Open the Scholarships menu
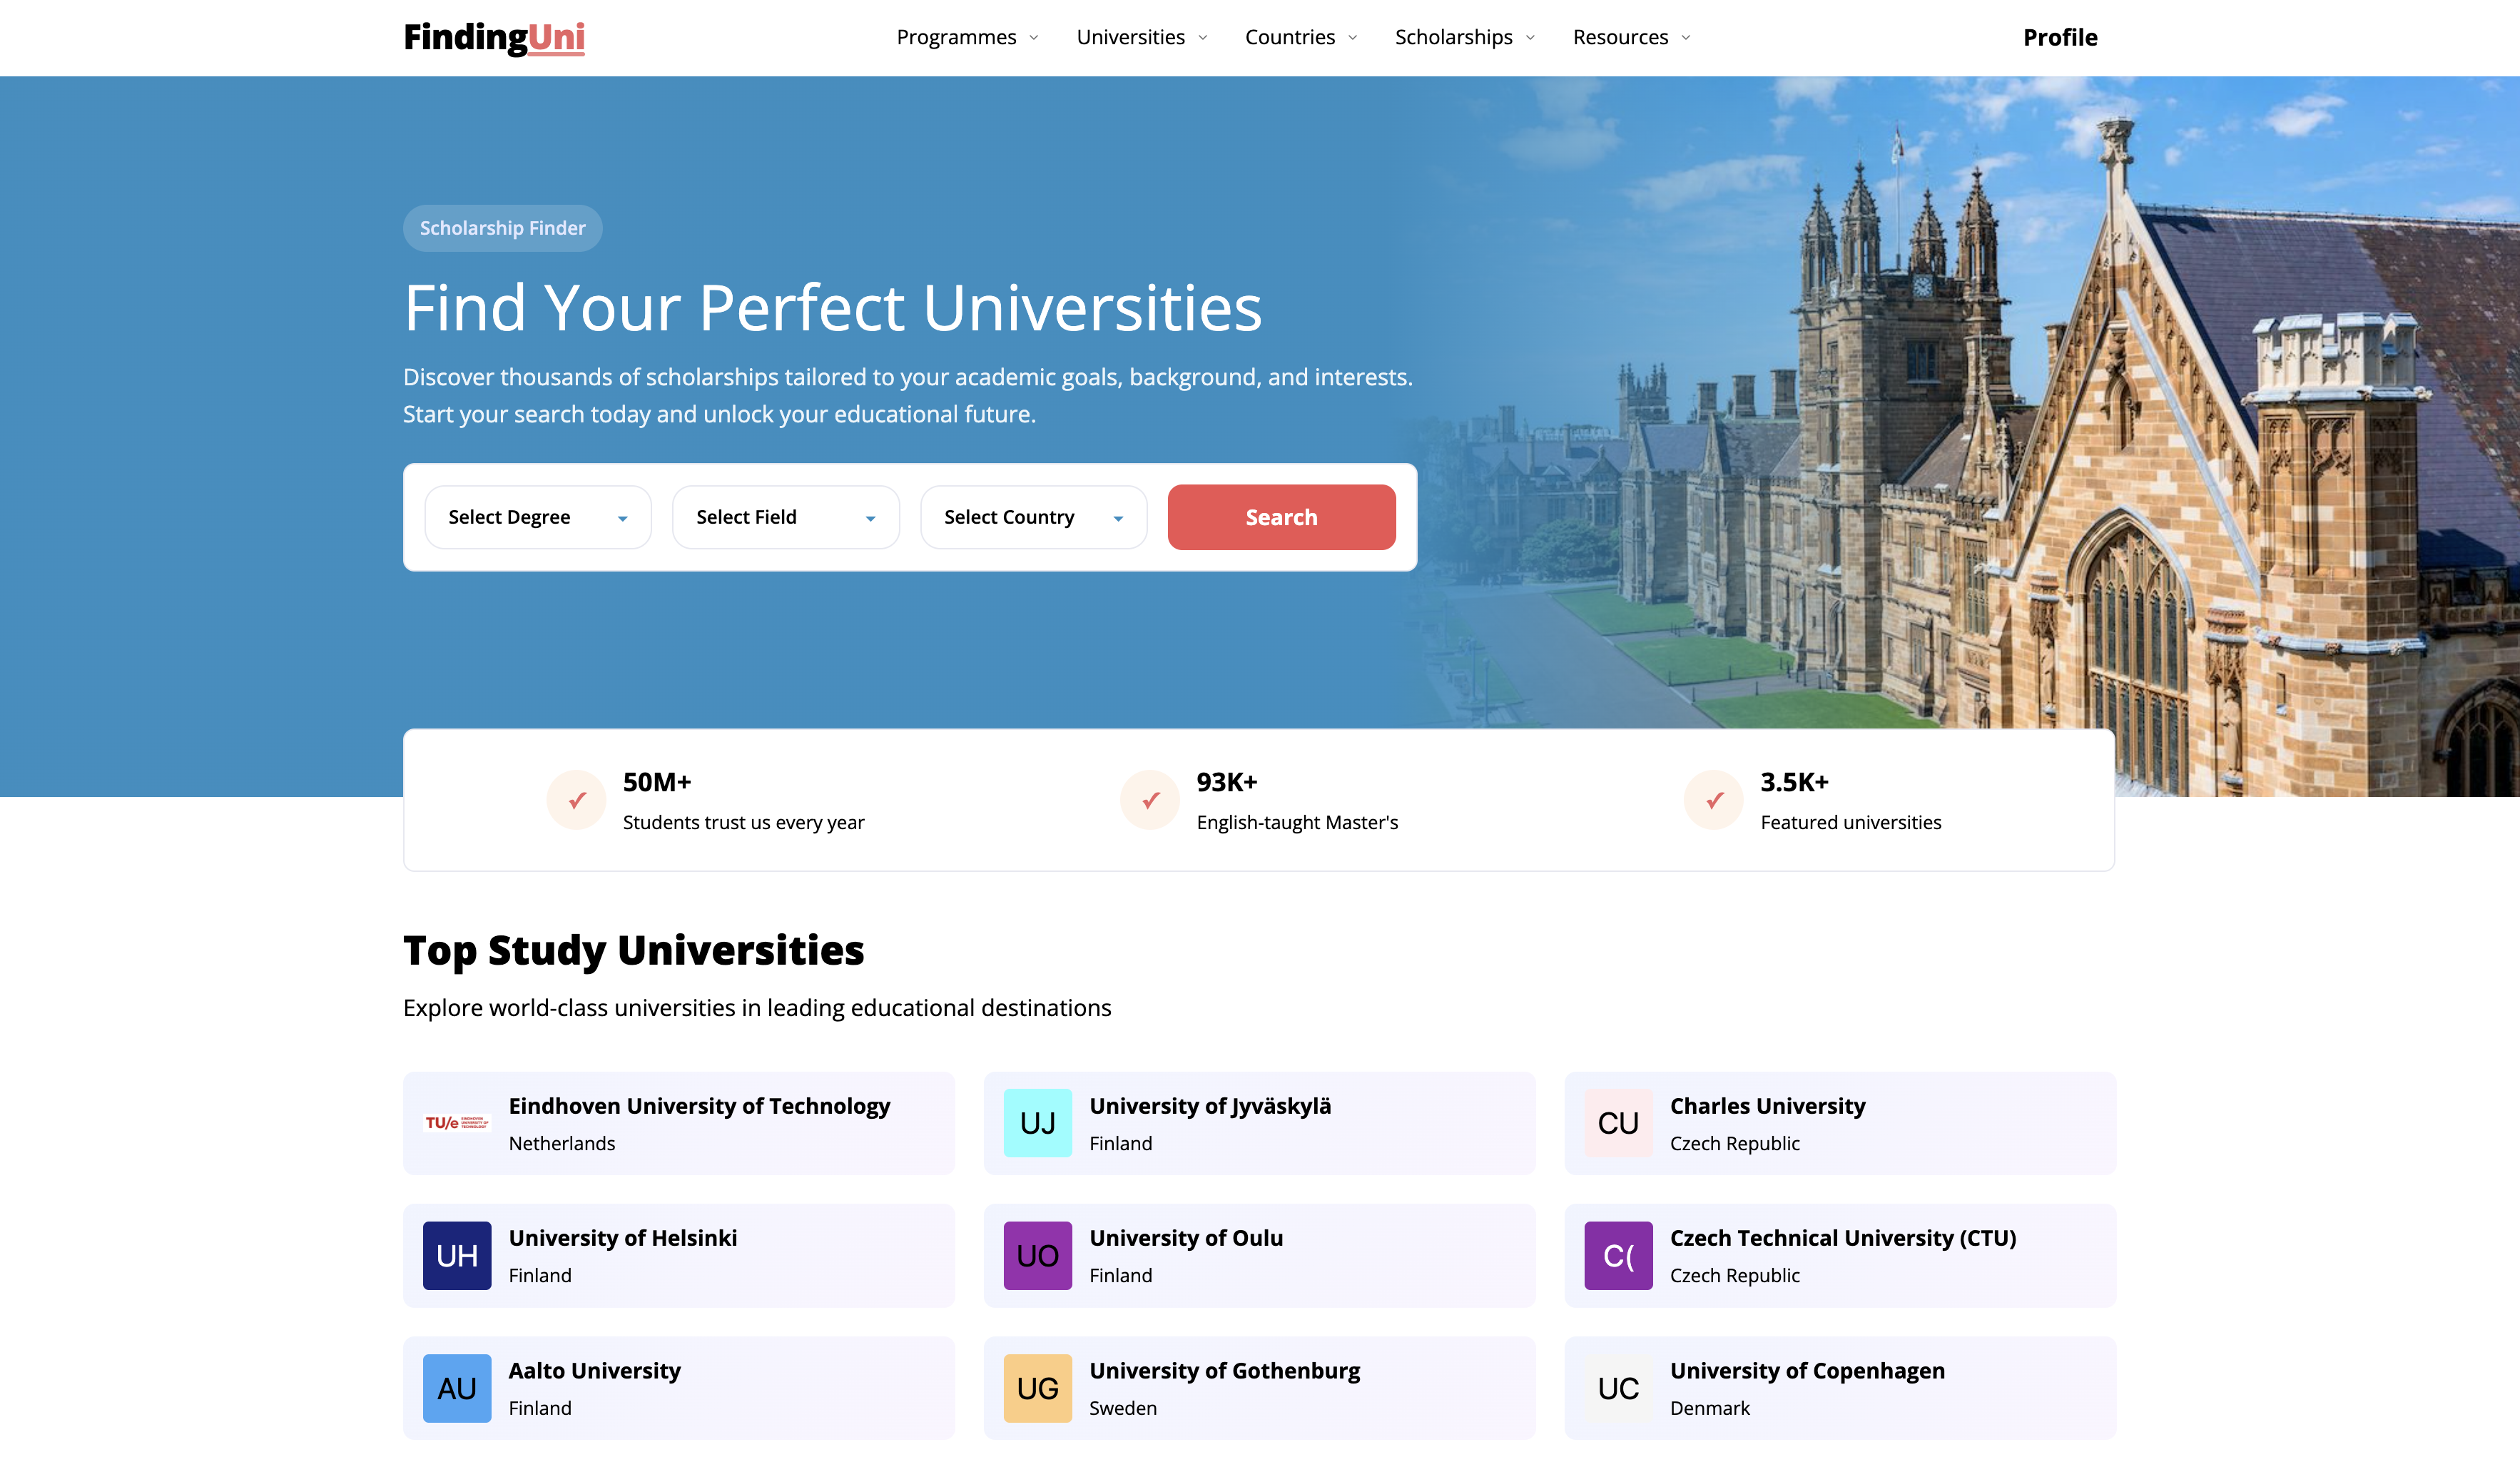 point(1453,37)
